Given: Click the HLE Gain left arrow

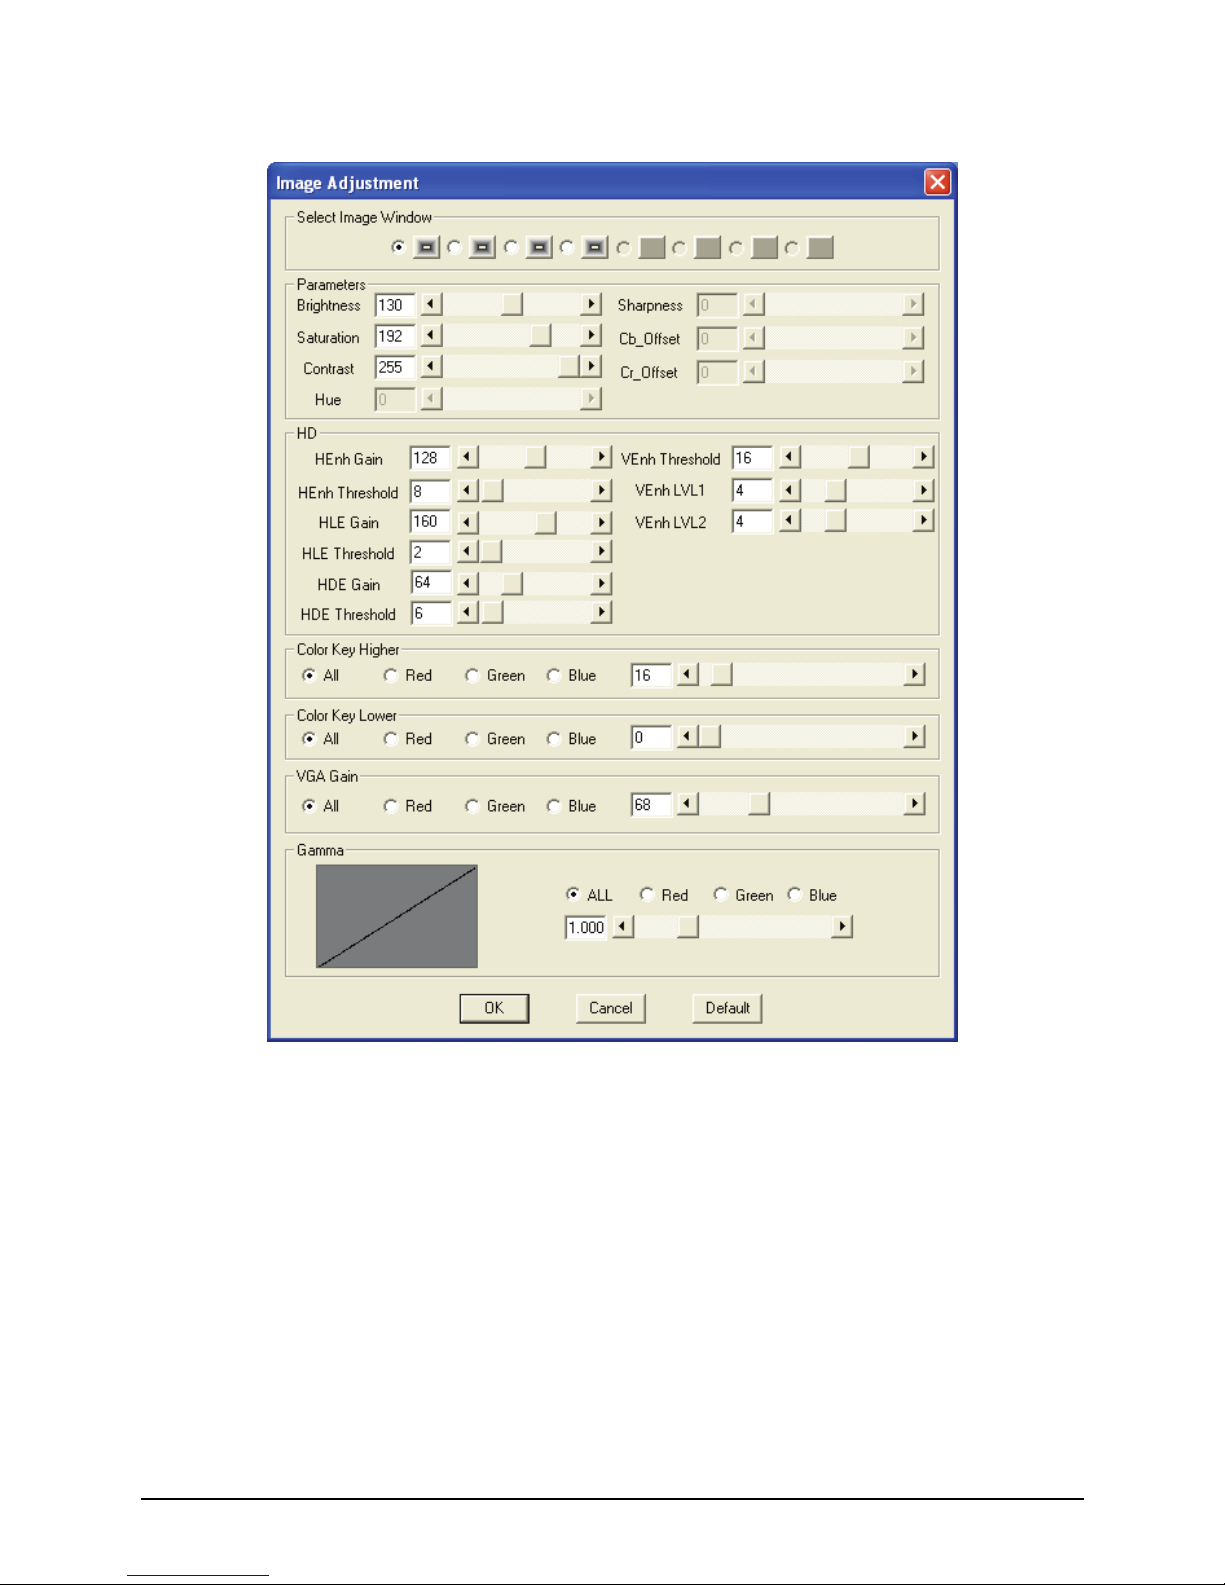Looking at the screenshot, I should (x=468, y=522).
